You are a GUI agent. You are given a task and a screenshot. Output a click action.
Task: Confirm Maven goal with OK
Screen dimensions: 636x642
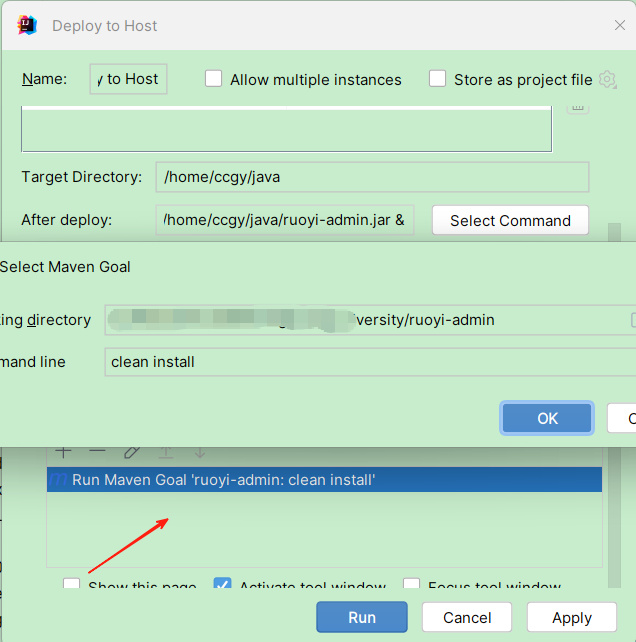(547, 418)
